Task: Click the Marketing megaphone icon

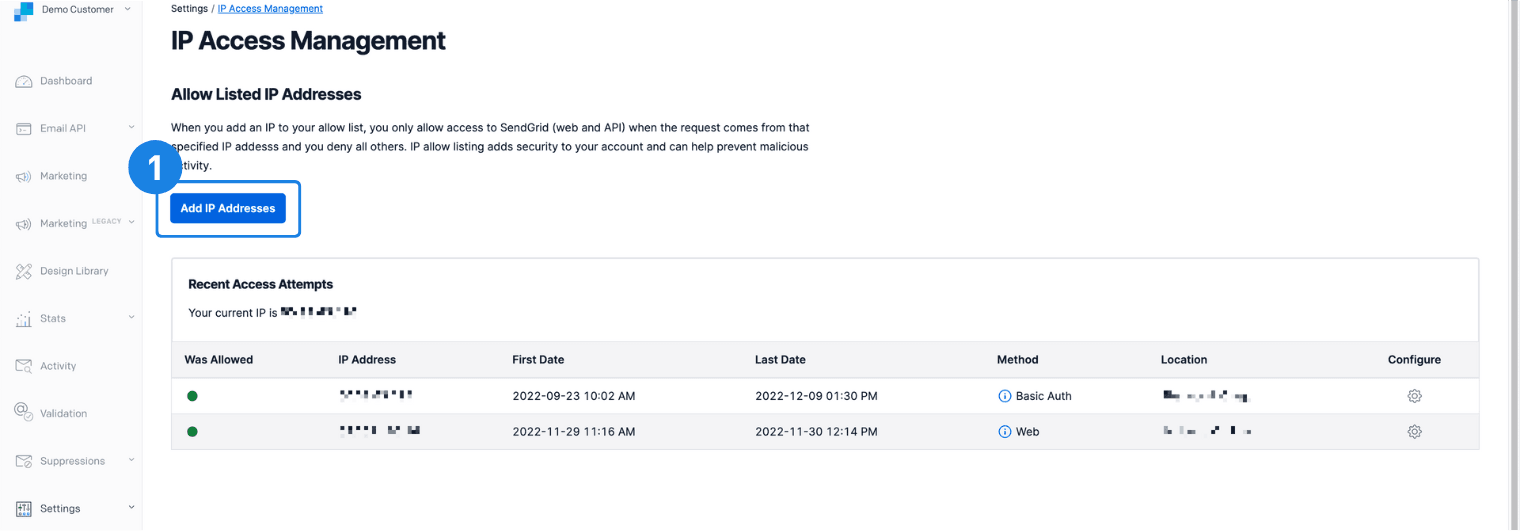Action: click(x=24, y=177)
